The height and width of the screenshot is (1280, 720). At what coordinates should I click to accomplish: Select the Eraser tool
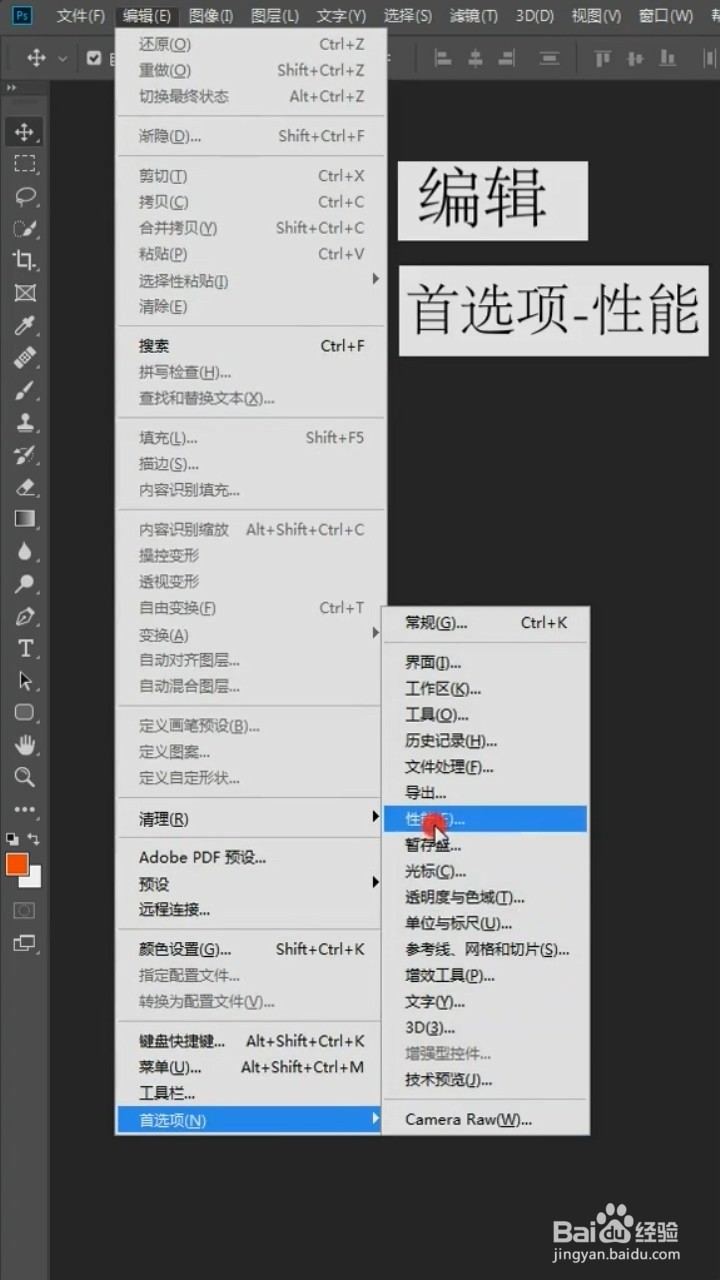click(25, 487)
